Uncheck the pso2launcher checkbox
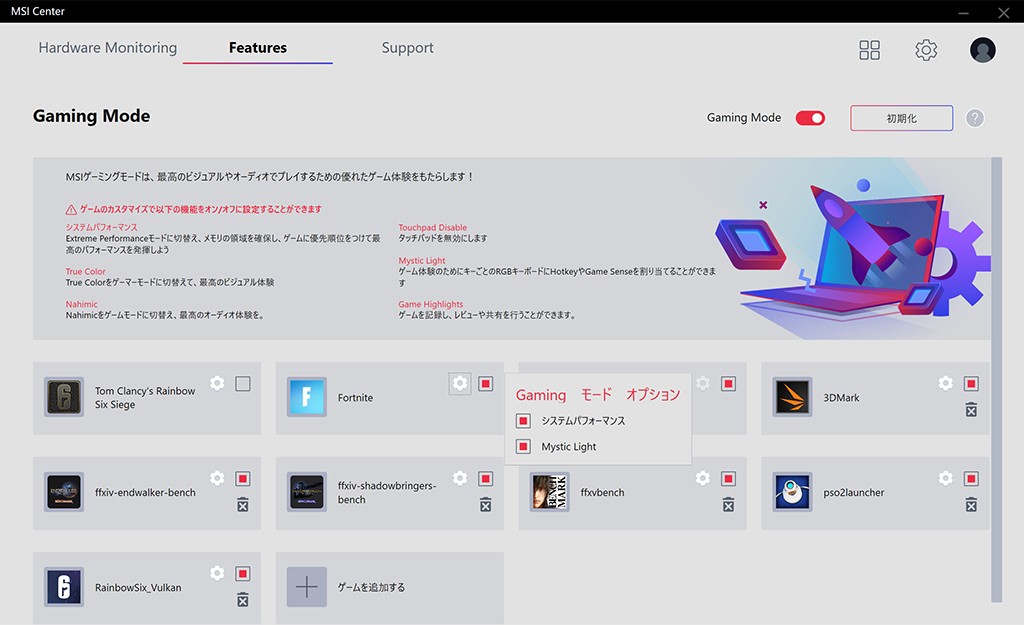The height and width of the screenshot is (625, 1024). click(x=971, y=479)
